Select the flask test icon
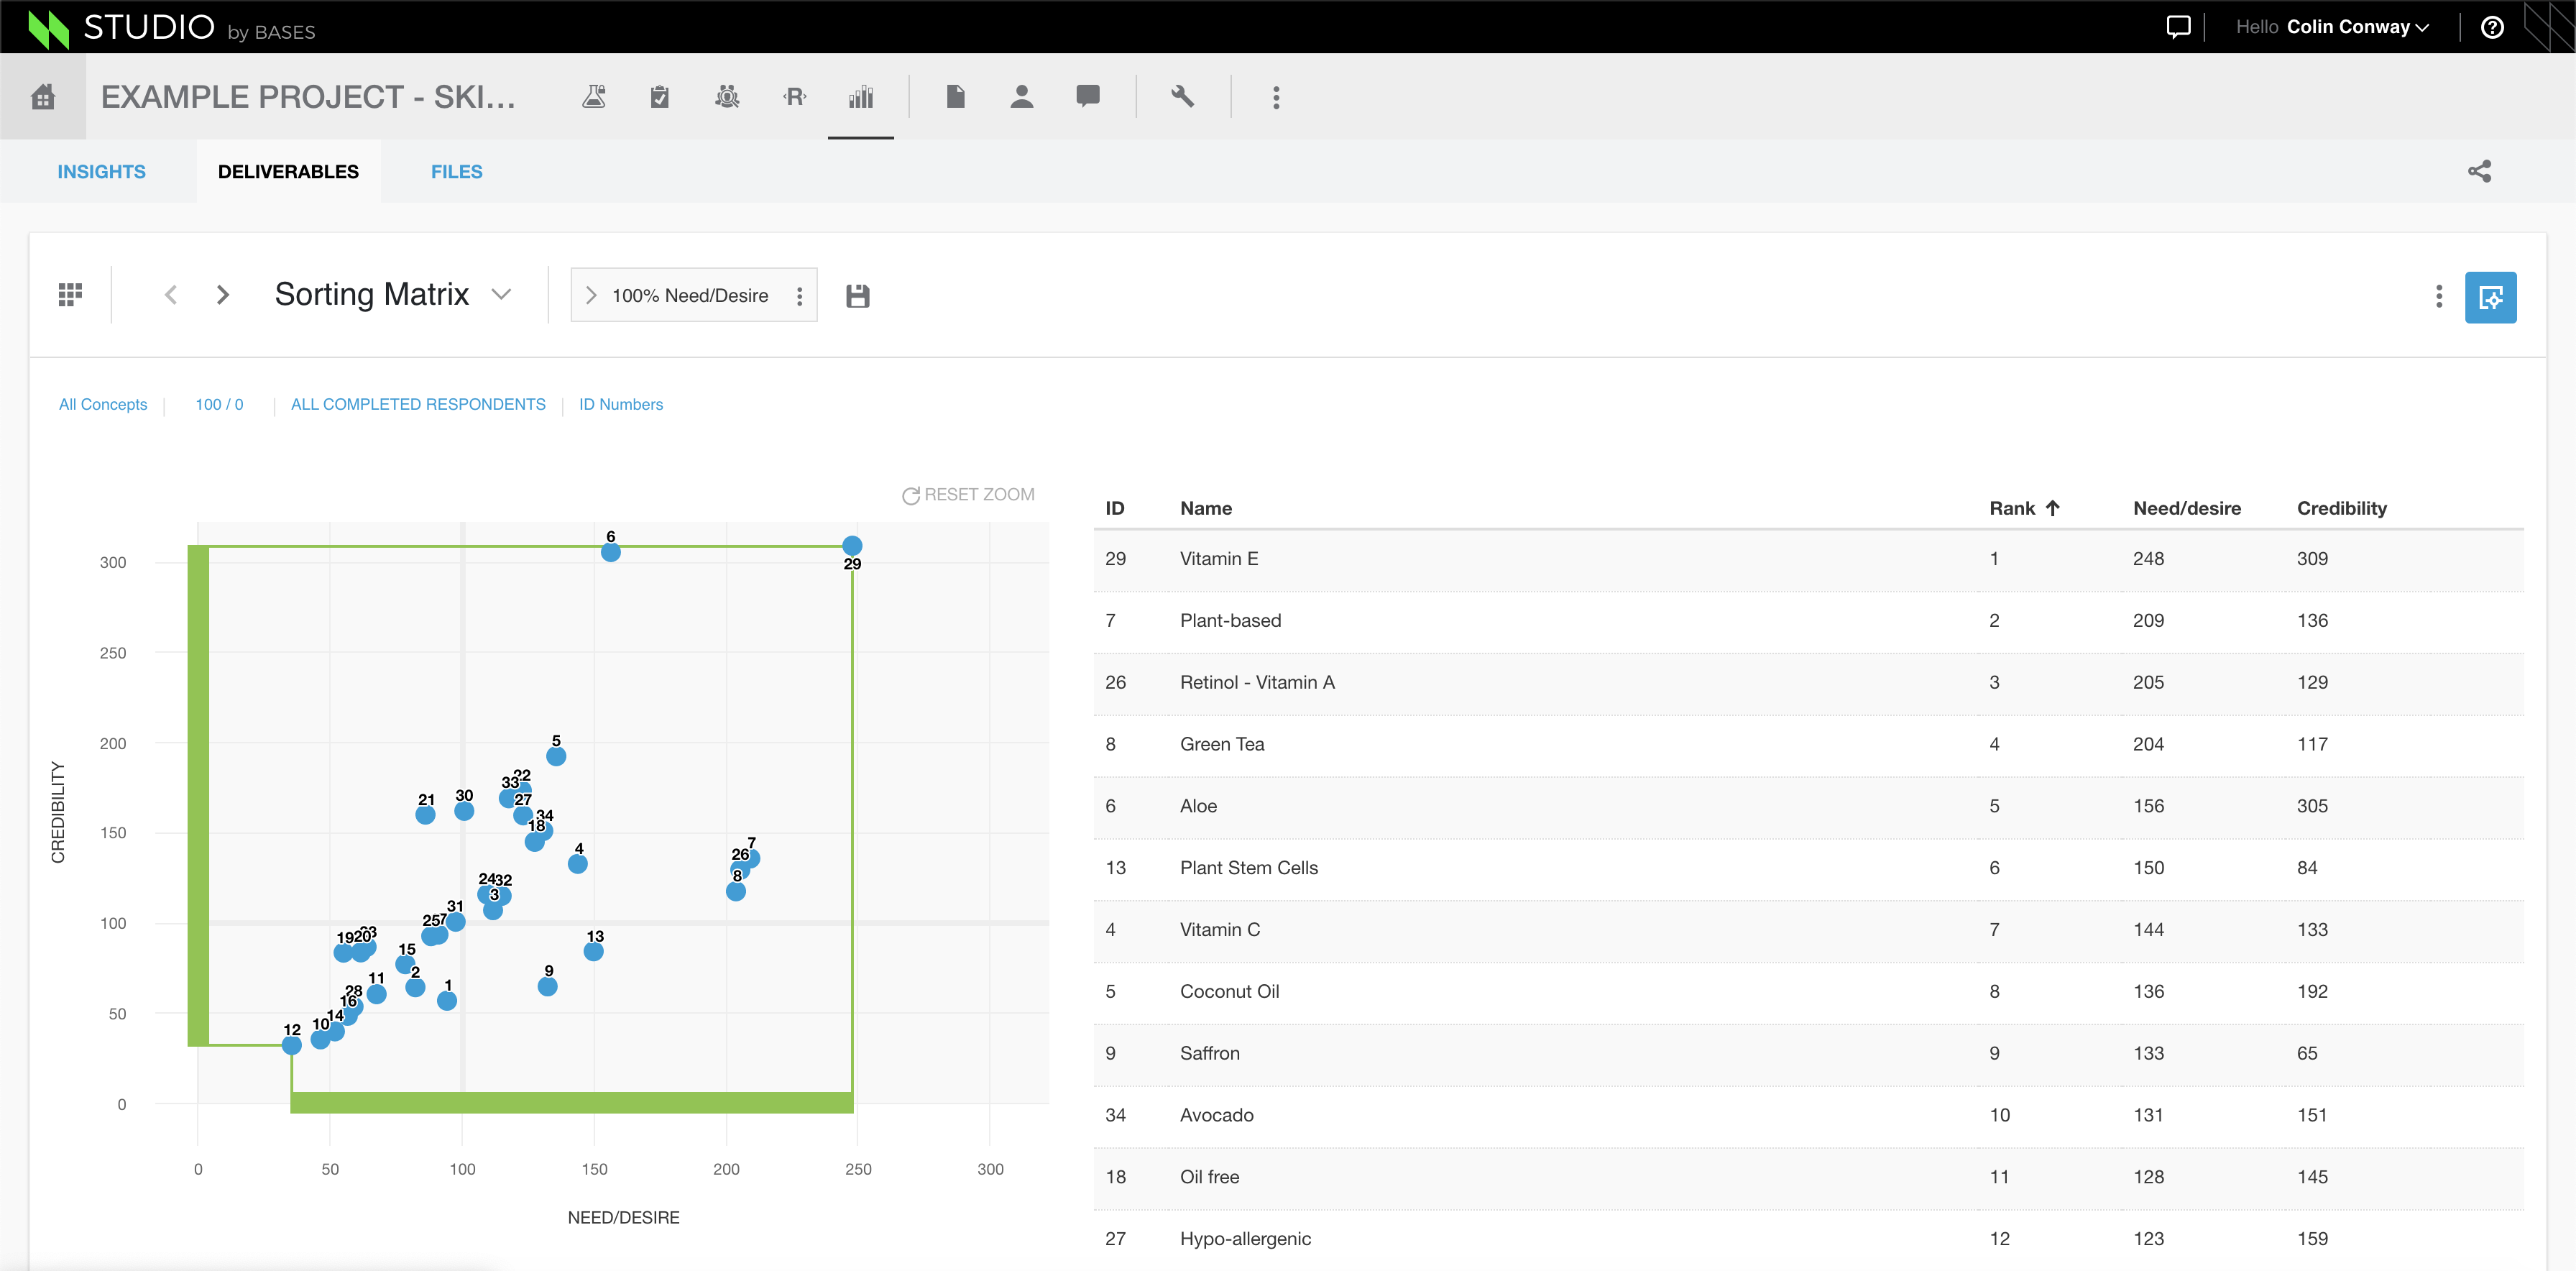The height and width of the screenshot is (1271, 2576). coord(594,96)
